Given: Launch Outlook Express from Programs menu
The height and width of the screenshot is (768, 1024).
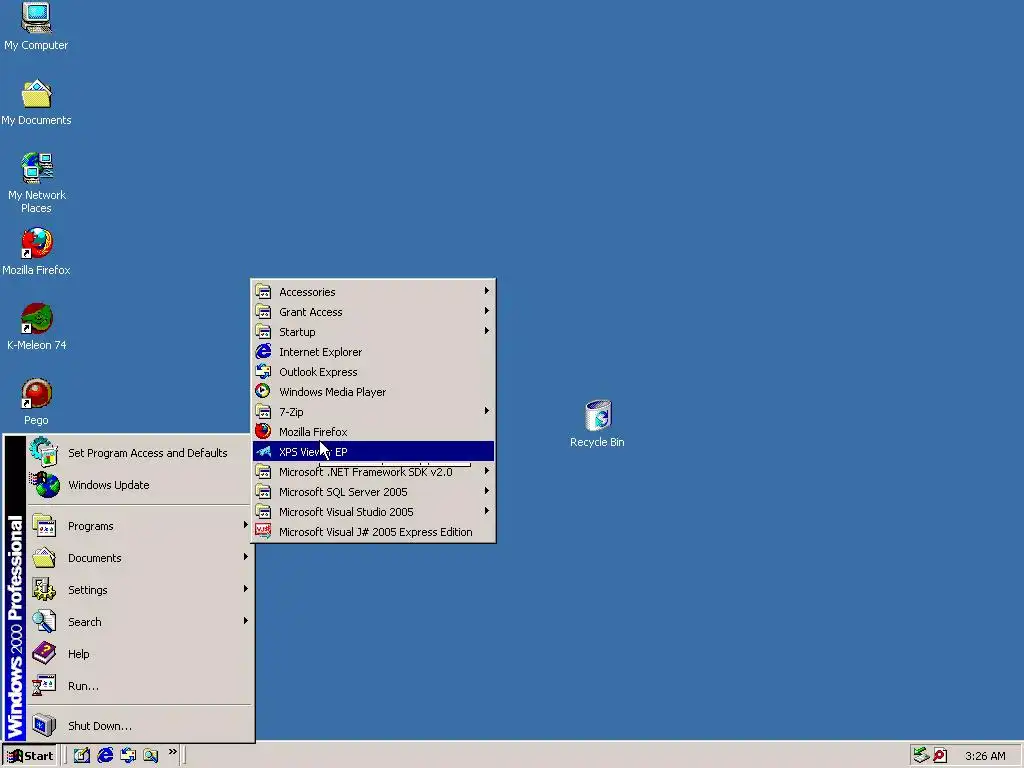Looking at the screenshot, I should [x=374, y=372].
